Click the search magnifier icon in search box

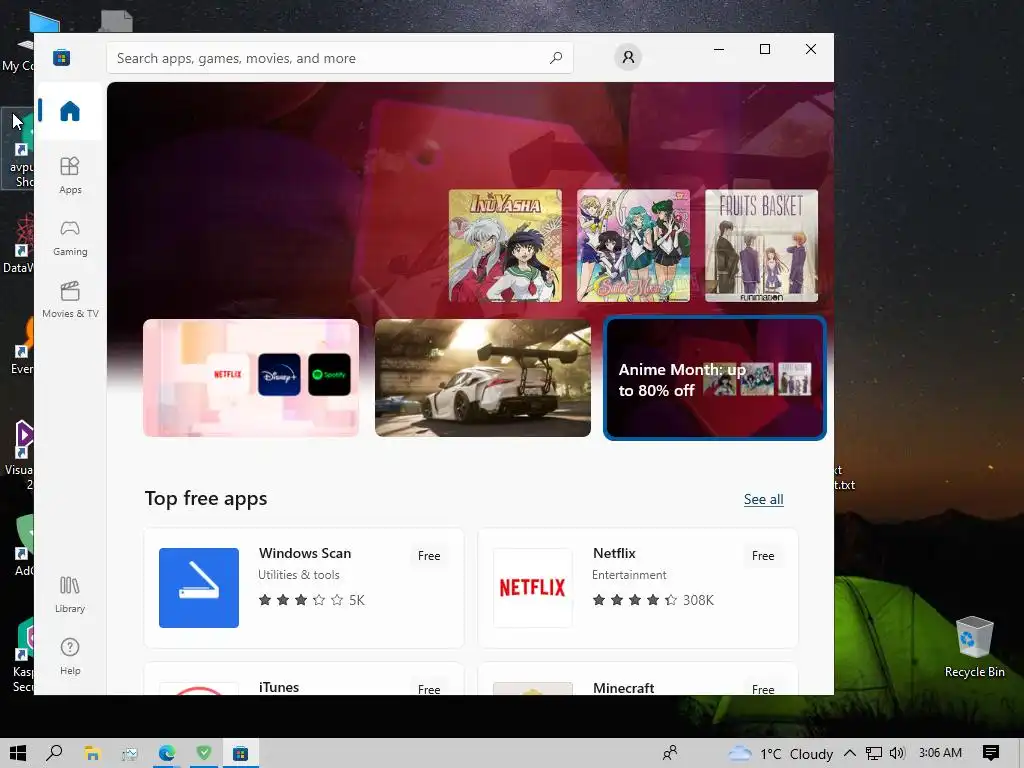556,57
